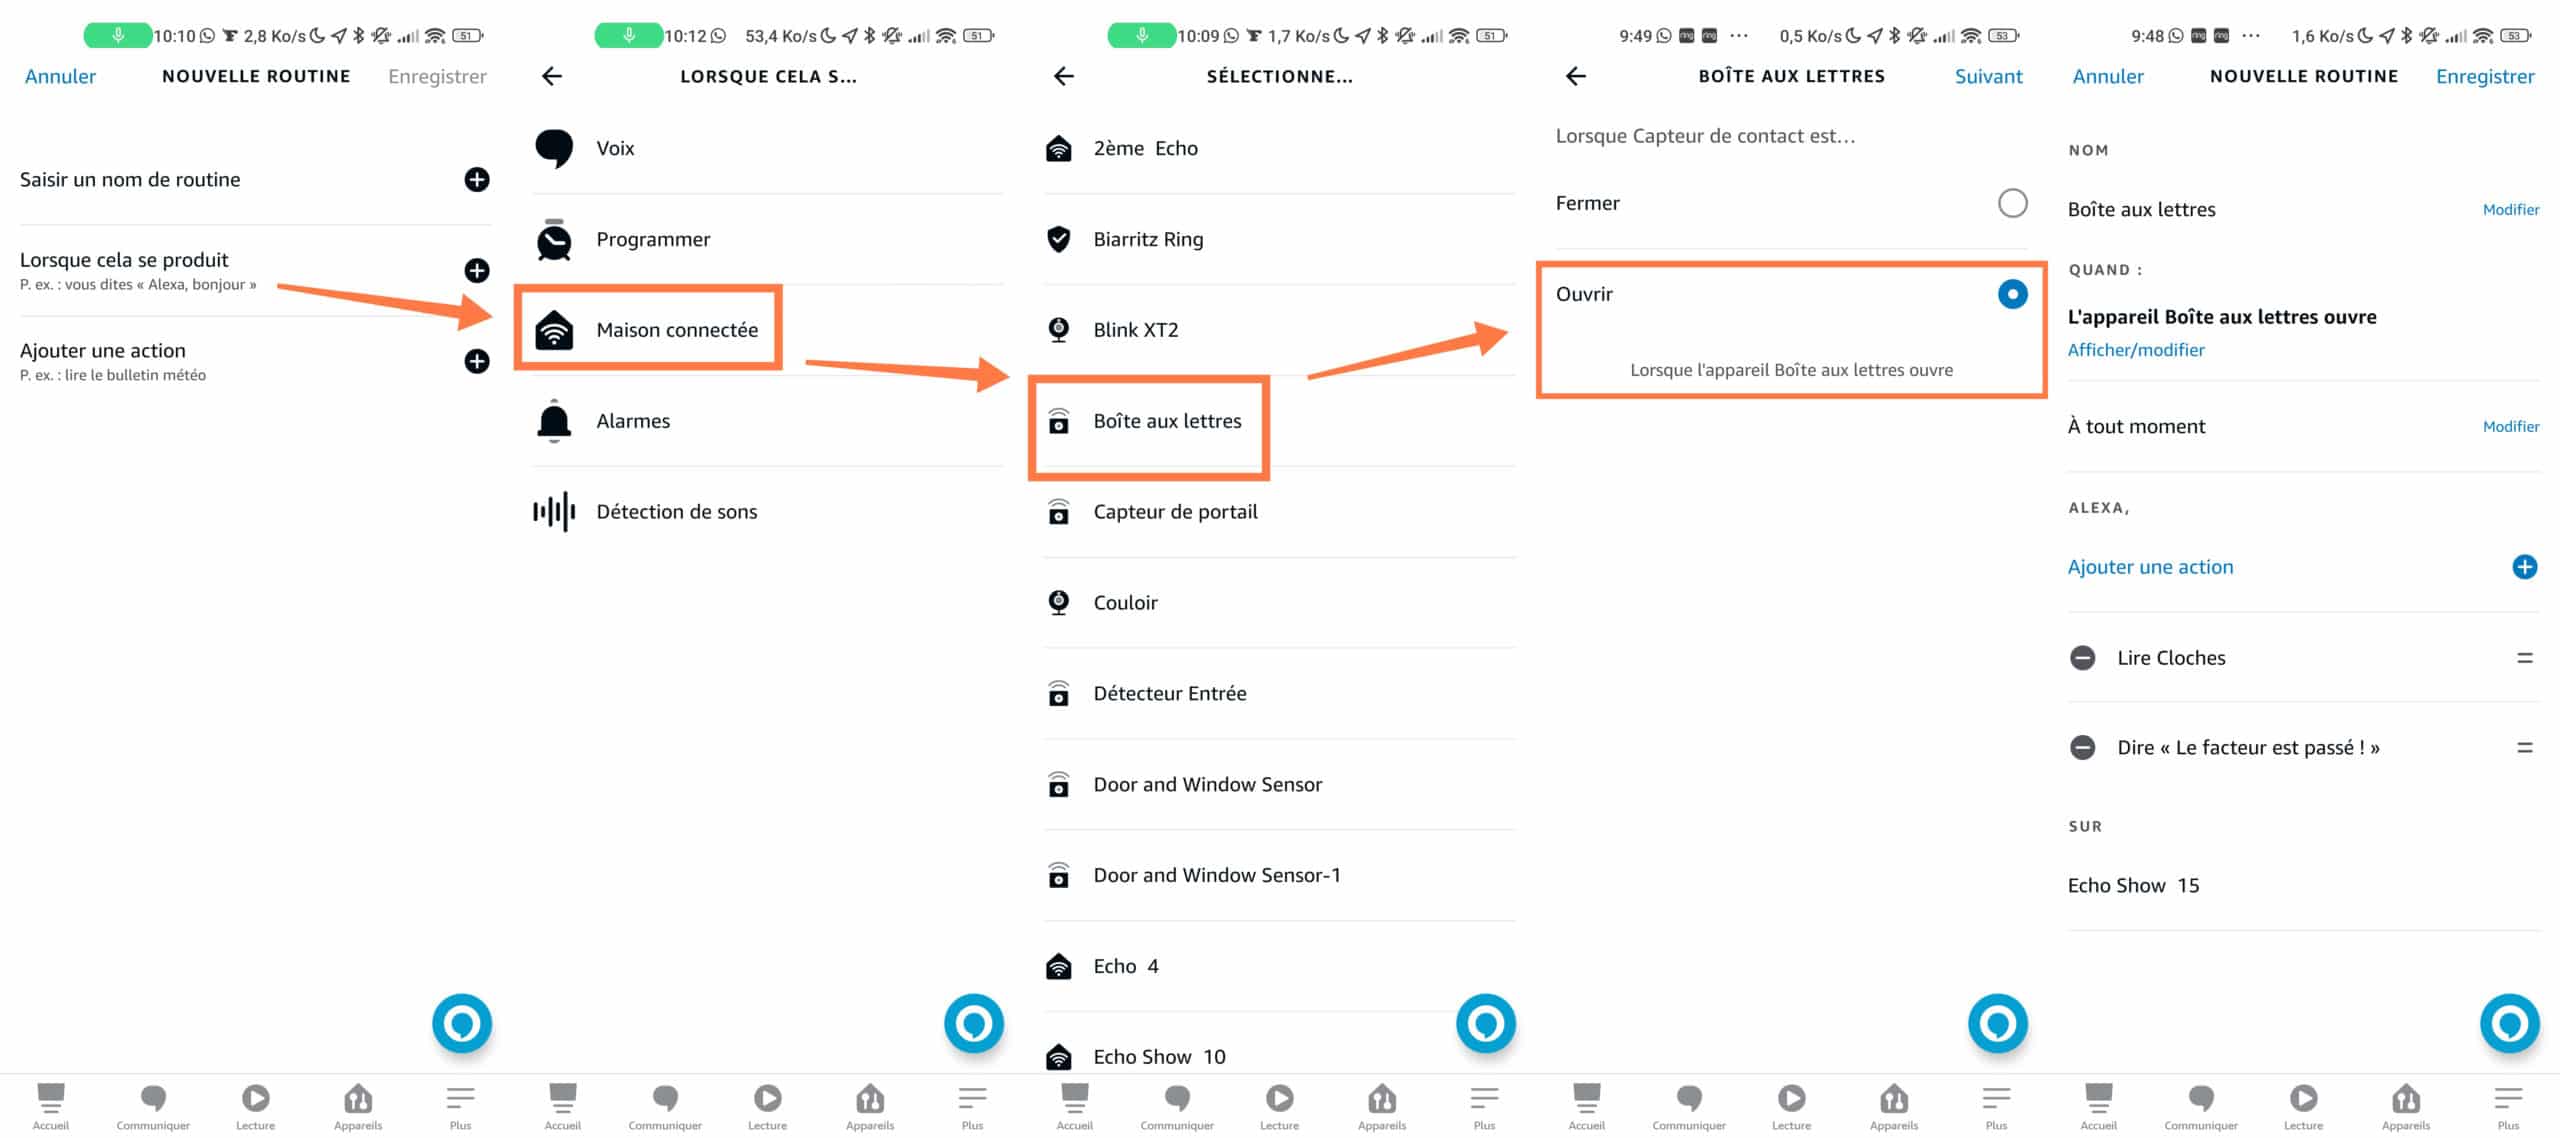Open the Plus tab on fourth screen

(1996, 1106)
